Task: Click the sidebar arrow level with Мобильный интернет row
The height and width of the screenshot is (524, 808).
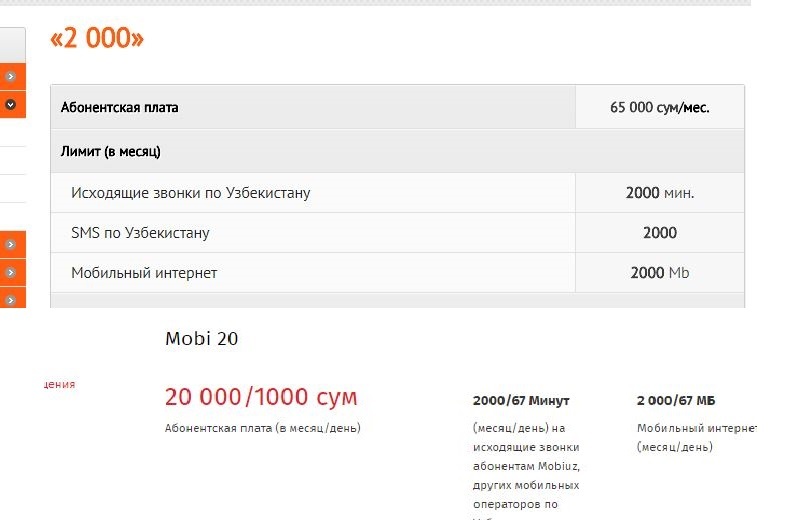Action: (x=10, y=271)
